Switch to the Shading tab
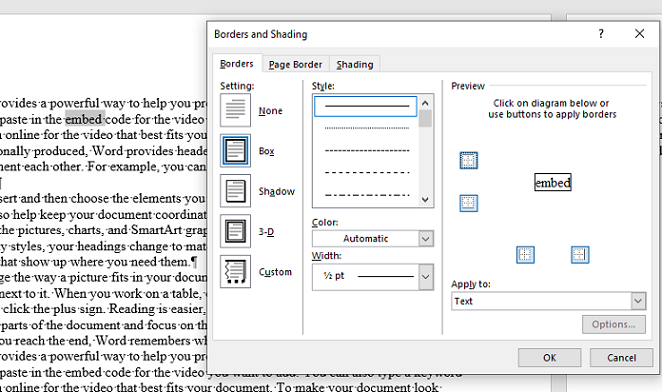This screenshot has height=392, width=662. pos(355,65)
